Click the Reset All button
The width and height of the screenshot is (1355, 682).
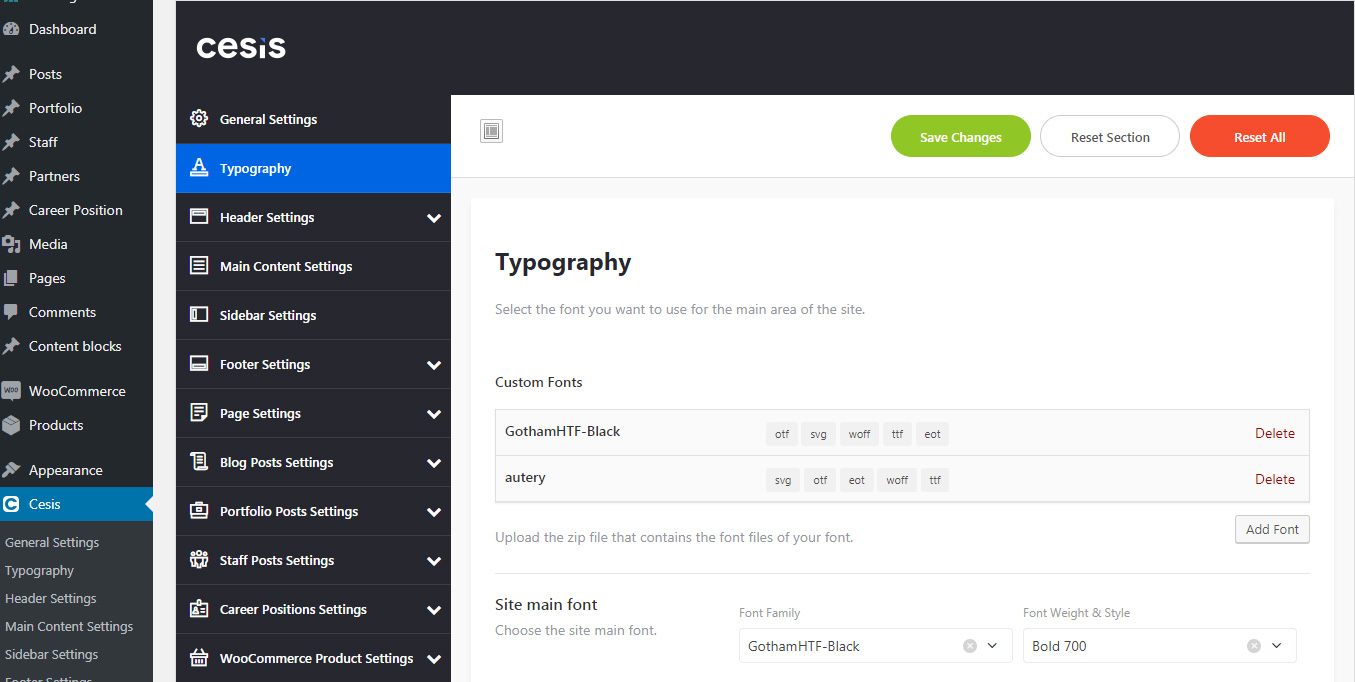pyautogui.click(x=1259, y=137)
